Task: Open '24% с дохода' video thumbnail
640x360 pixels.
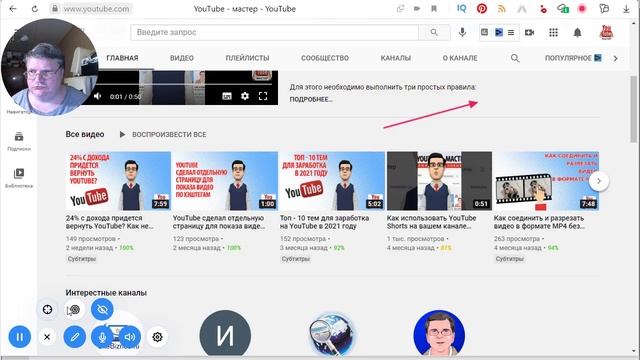Action: pos(118,181)
